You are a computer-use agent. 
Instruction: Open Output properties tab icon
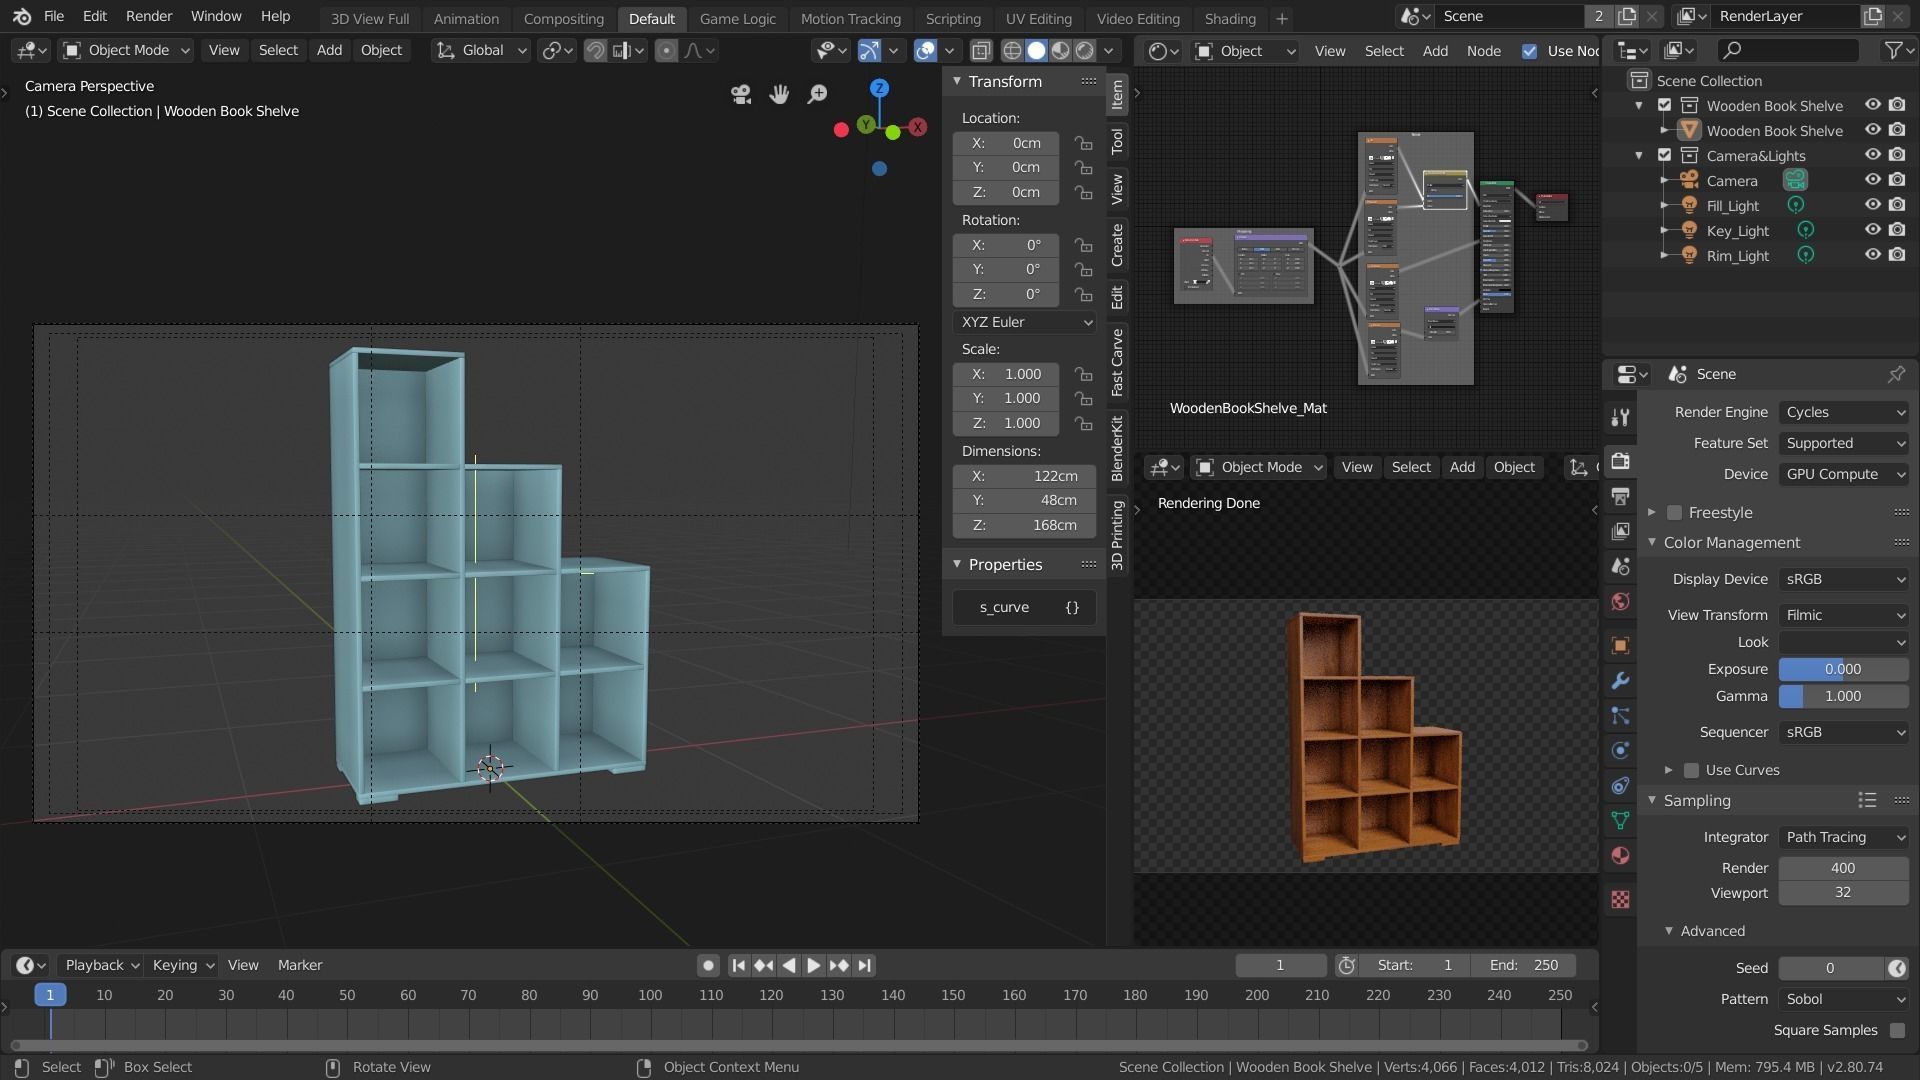(1621, 496)
